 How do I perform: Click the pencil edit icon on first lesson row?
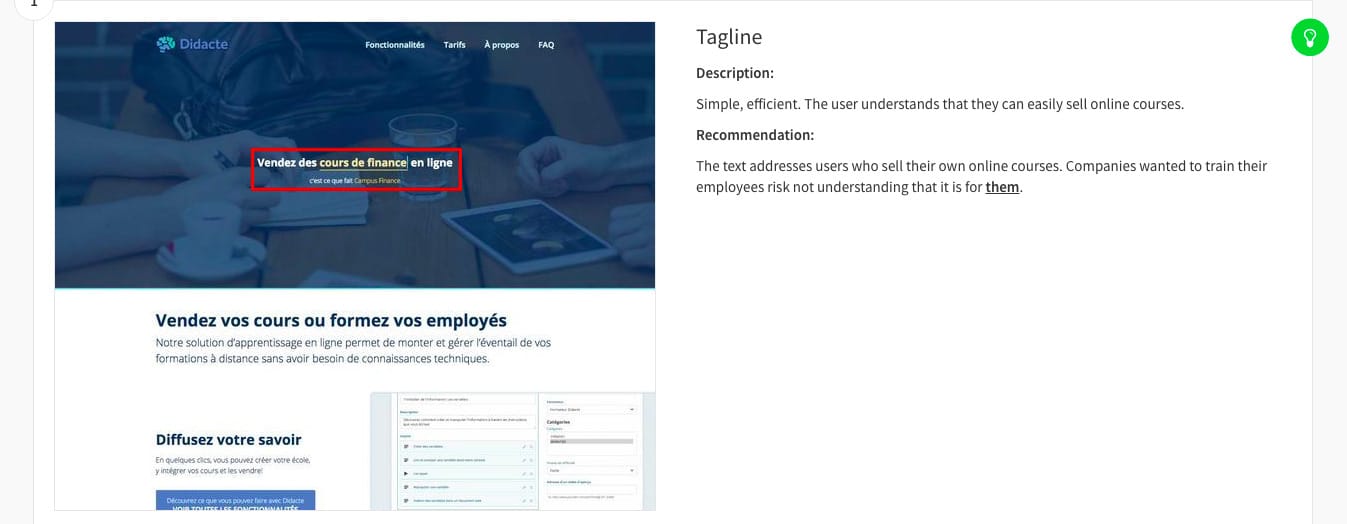[x=524, y=446]
